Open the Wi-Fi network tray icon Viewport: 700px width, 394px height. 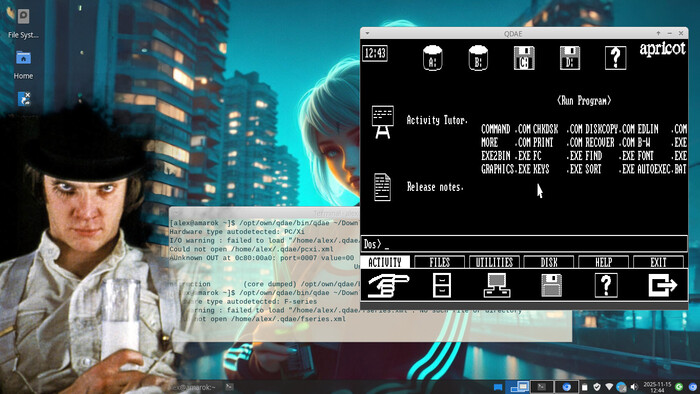[x=609, y=386]
